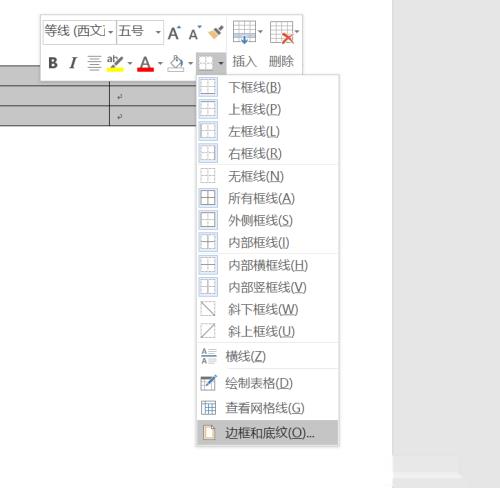Choose 所有框线(A) all borders

[x=268, y=198]
